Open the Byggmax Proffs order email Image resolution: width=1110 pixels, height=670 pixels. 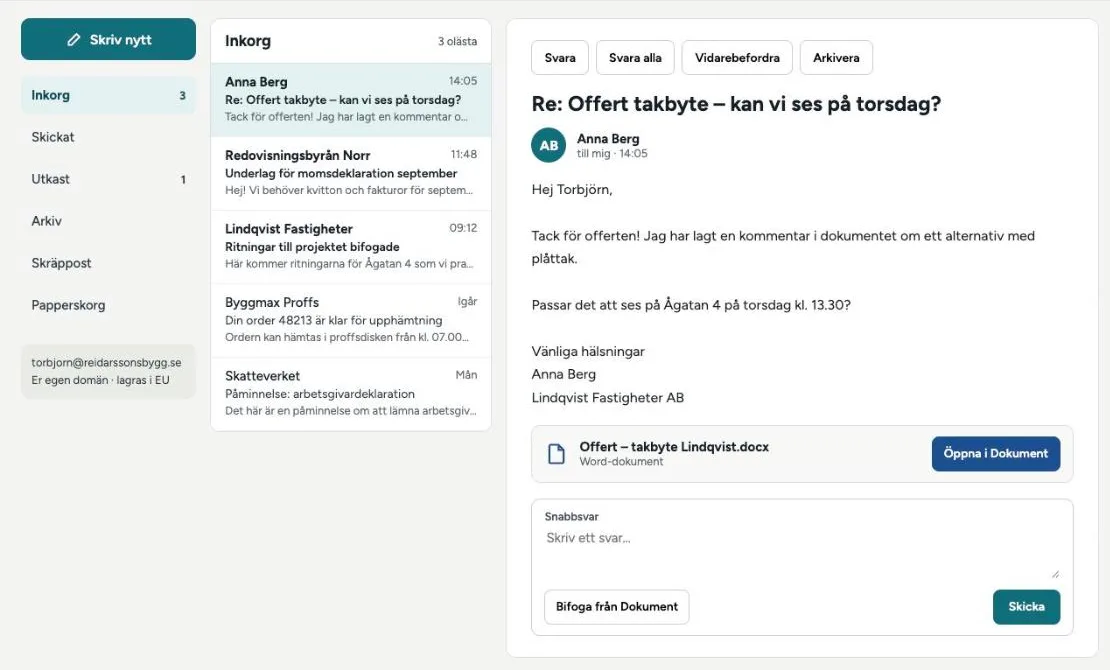(x=351, y=321)
